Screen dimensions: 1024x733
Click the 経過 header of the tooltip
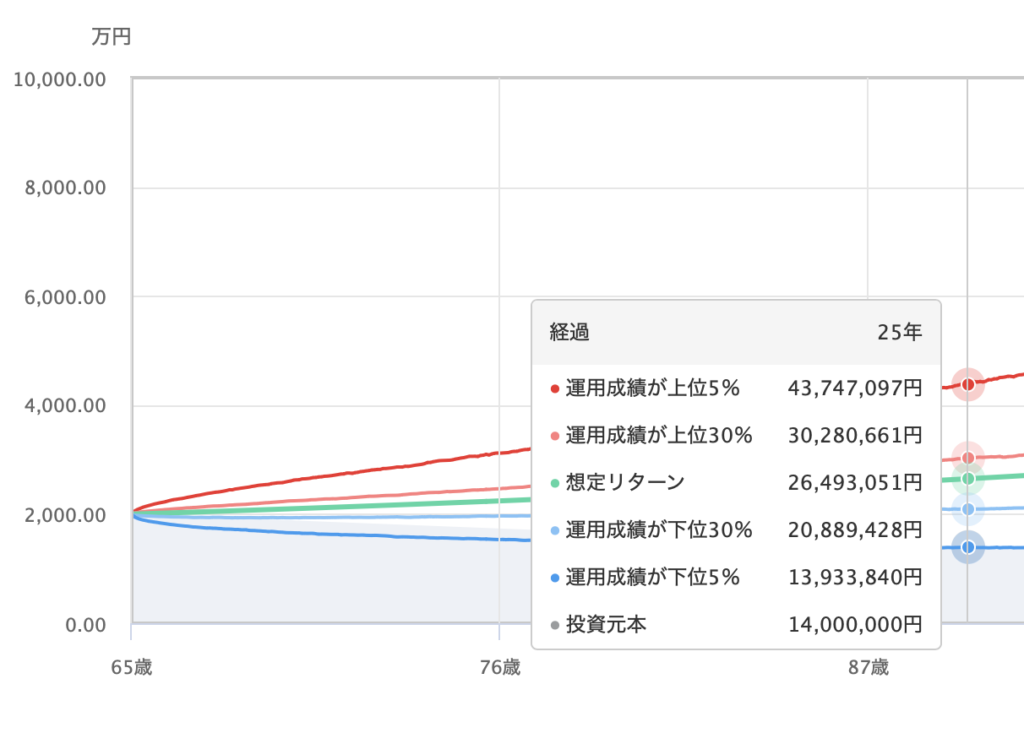569,333
